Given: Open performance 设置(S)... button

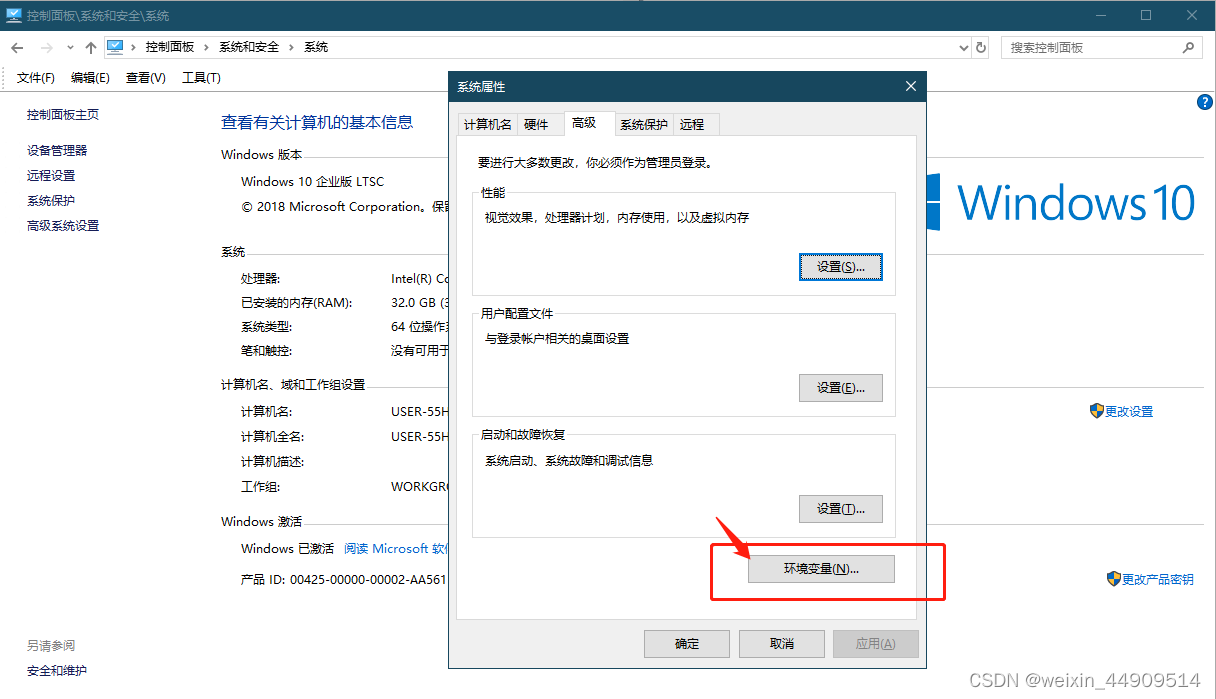Looking at the screenshot, I should pyautogui.click(x=841, y=267).
